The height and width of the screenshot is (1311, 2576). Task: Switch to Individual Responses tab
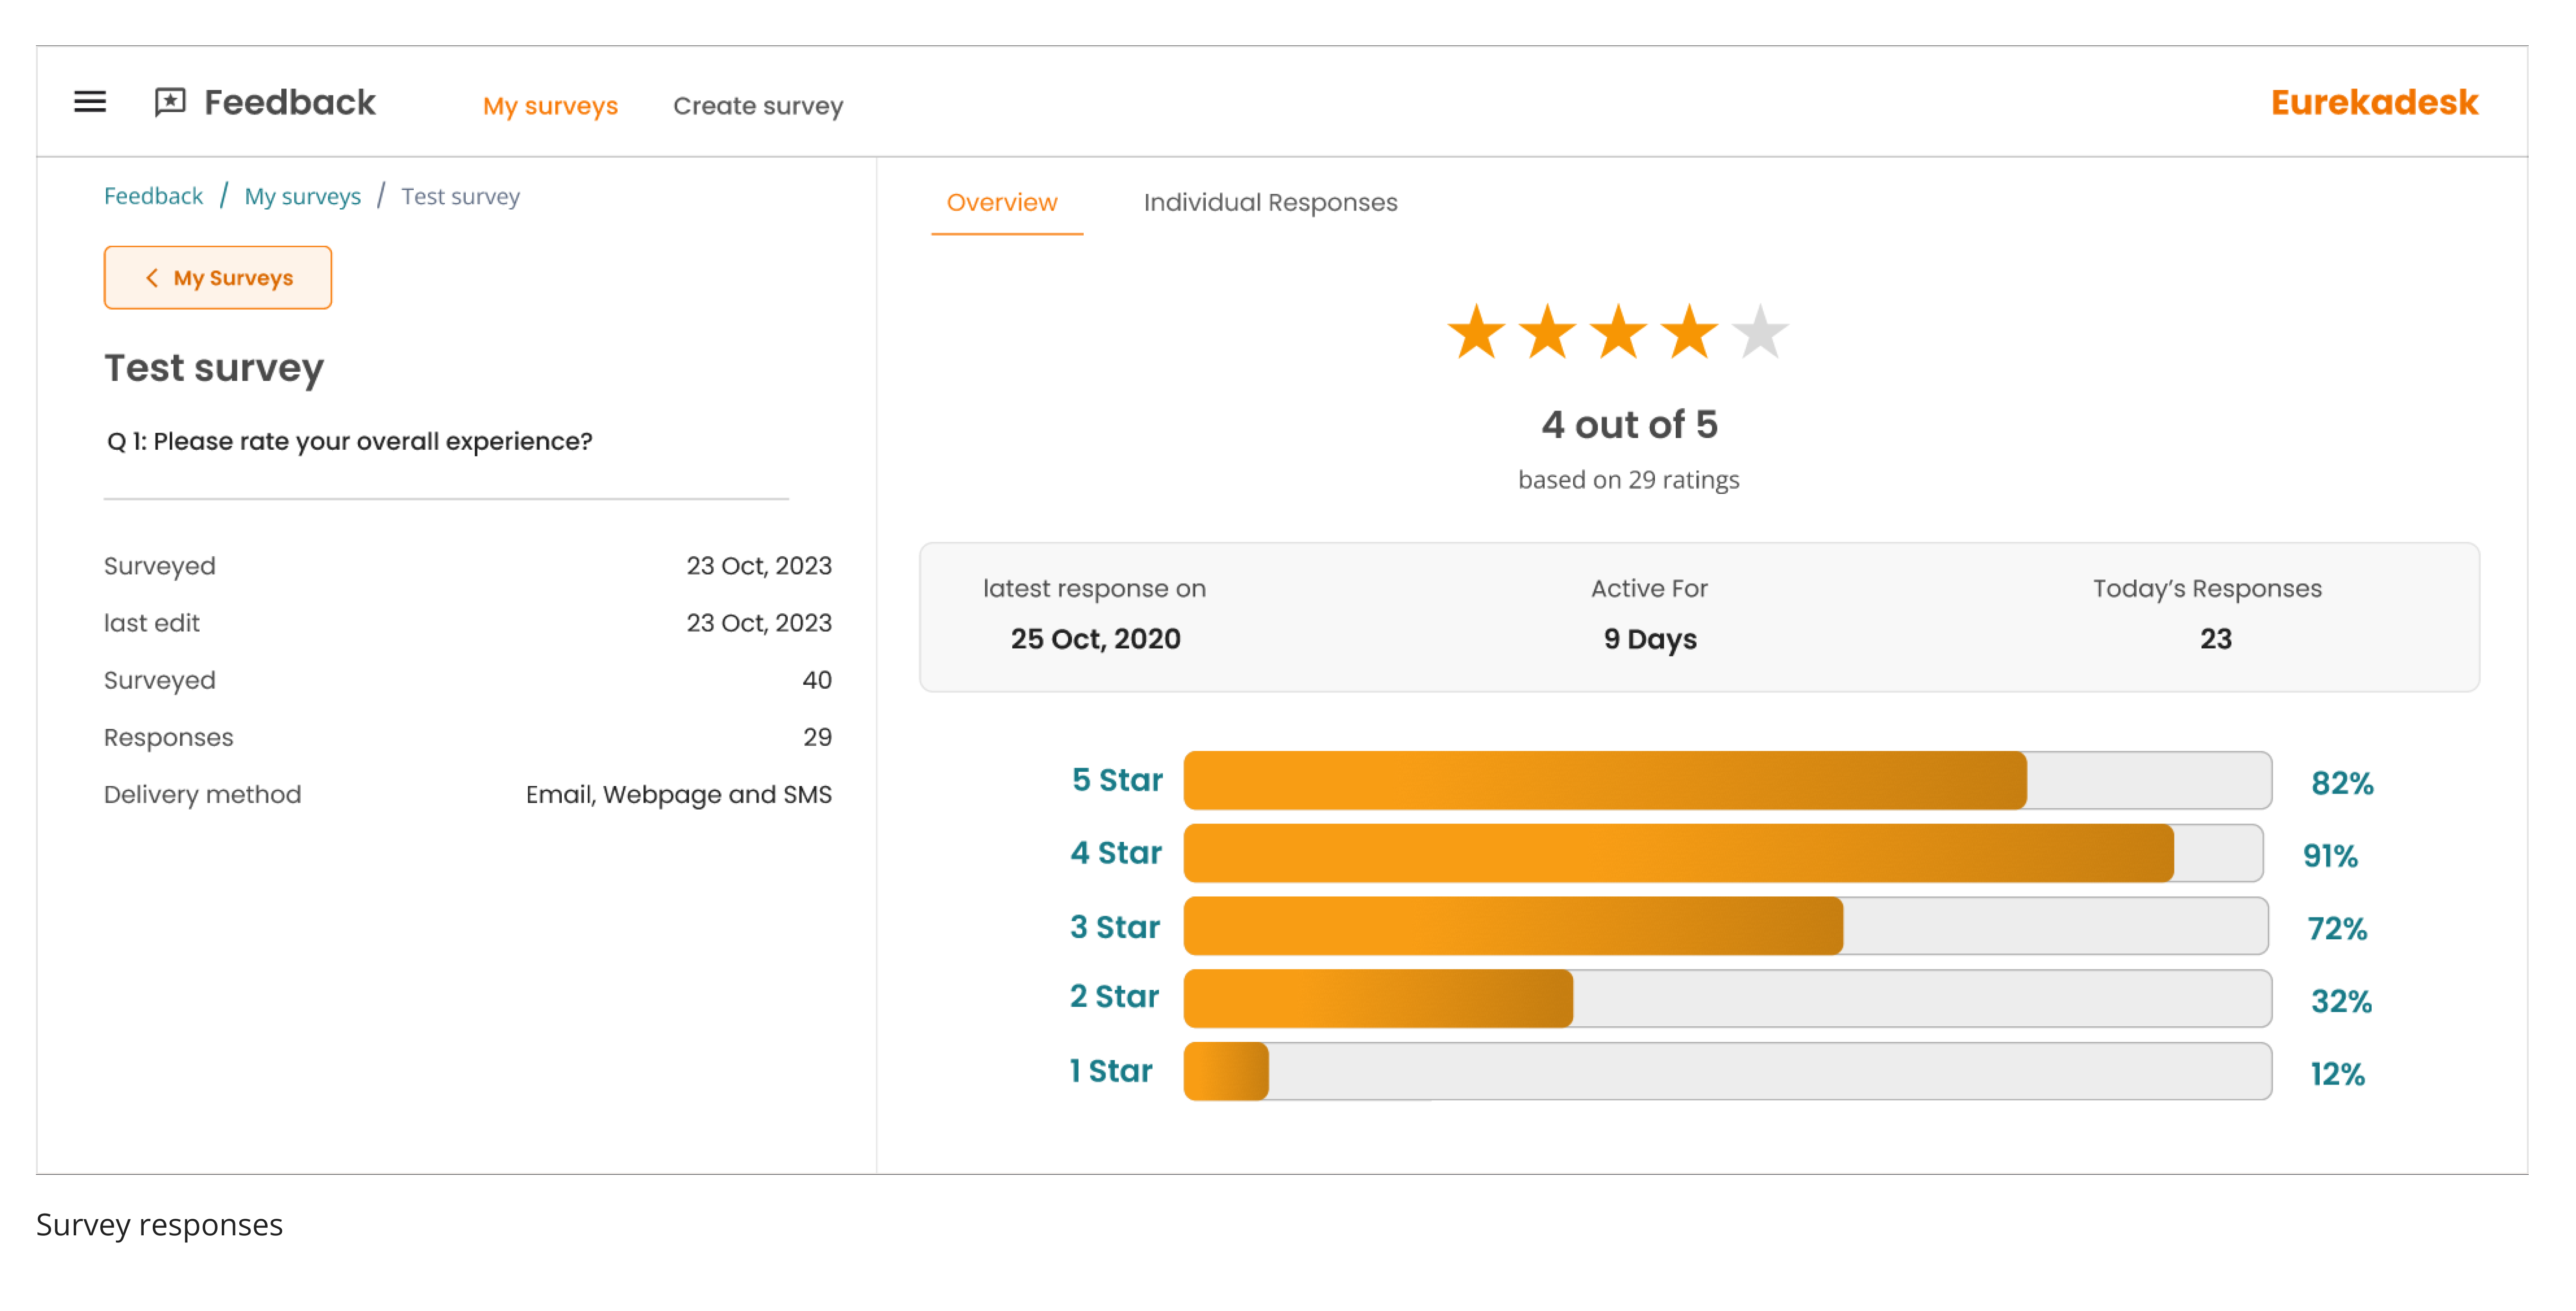coord(1270,203)
